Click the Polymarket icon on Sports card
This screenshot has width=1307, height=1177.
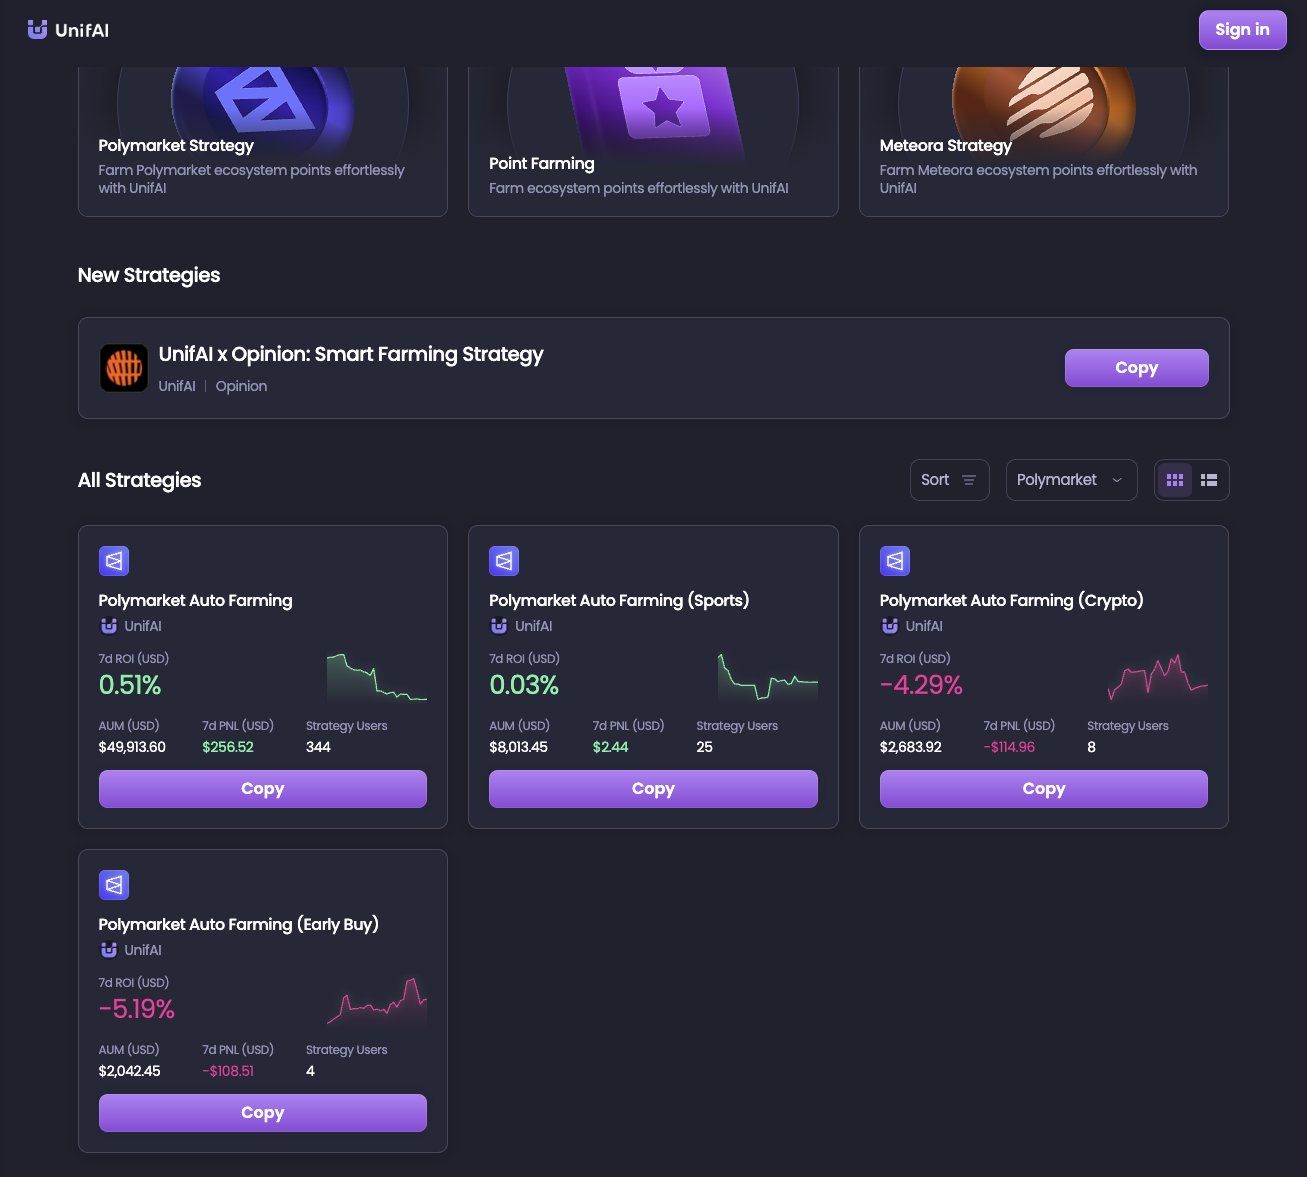coord(504,561)
